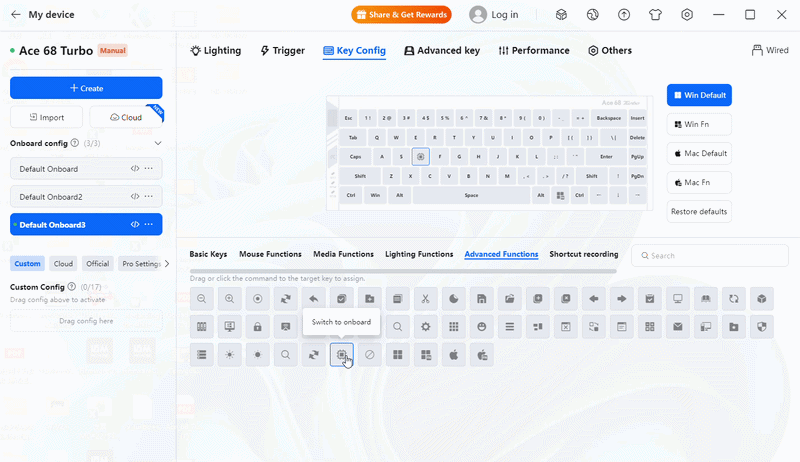Screen dimensions: 800x462
Task: Click the Create button
Action: point(86,88)
